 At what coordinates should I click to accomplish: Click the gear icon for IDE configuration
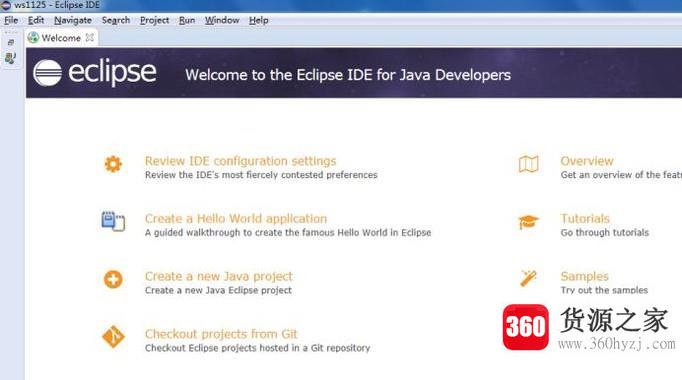tap(113, 164)
